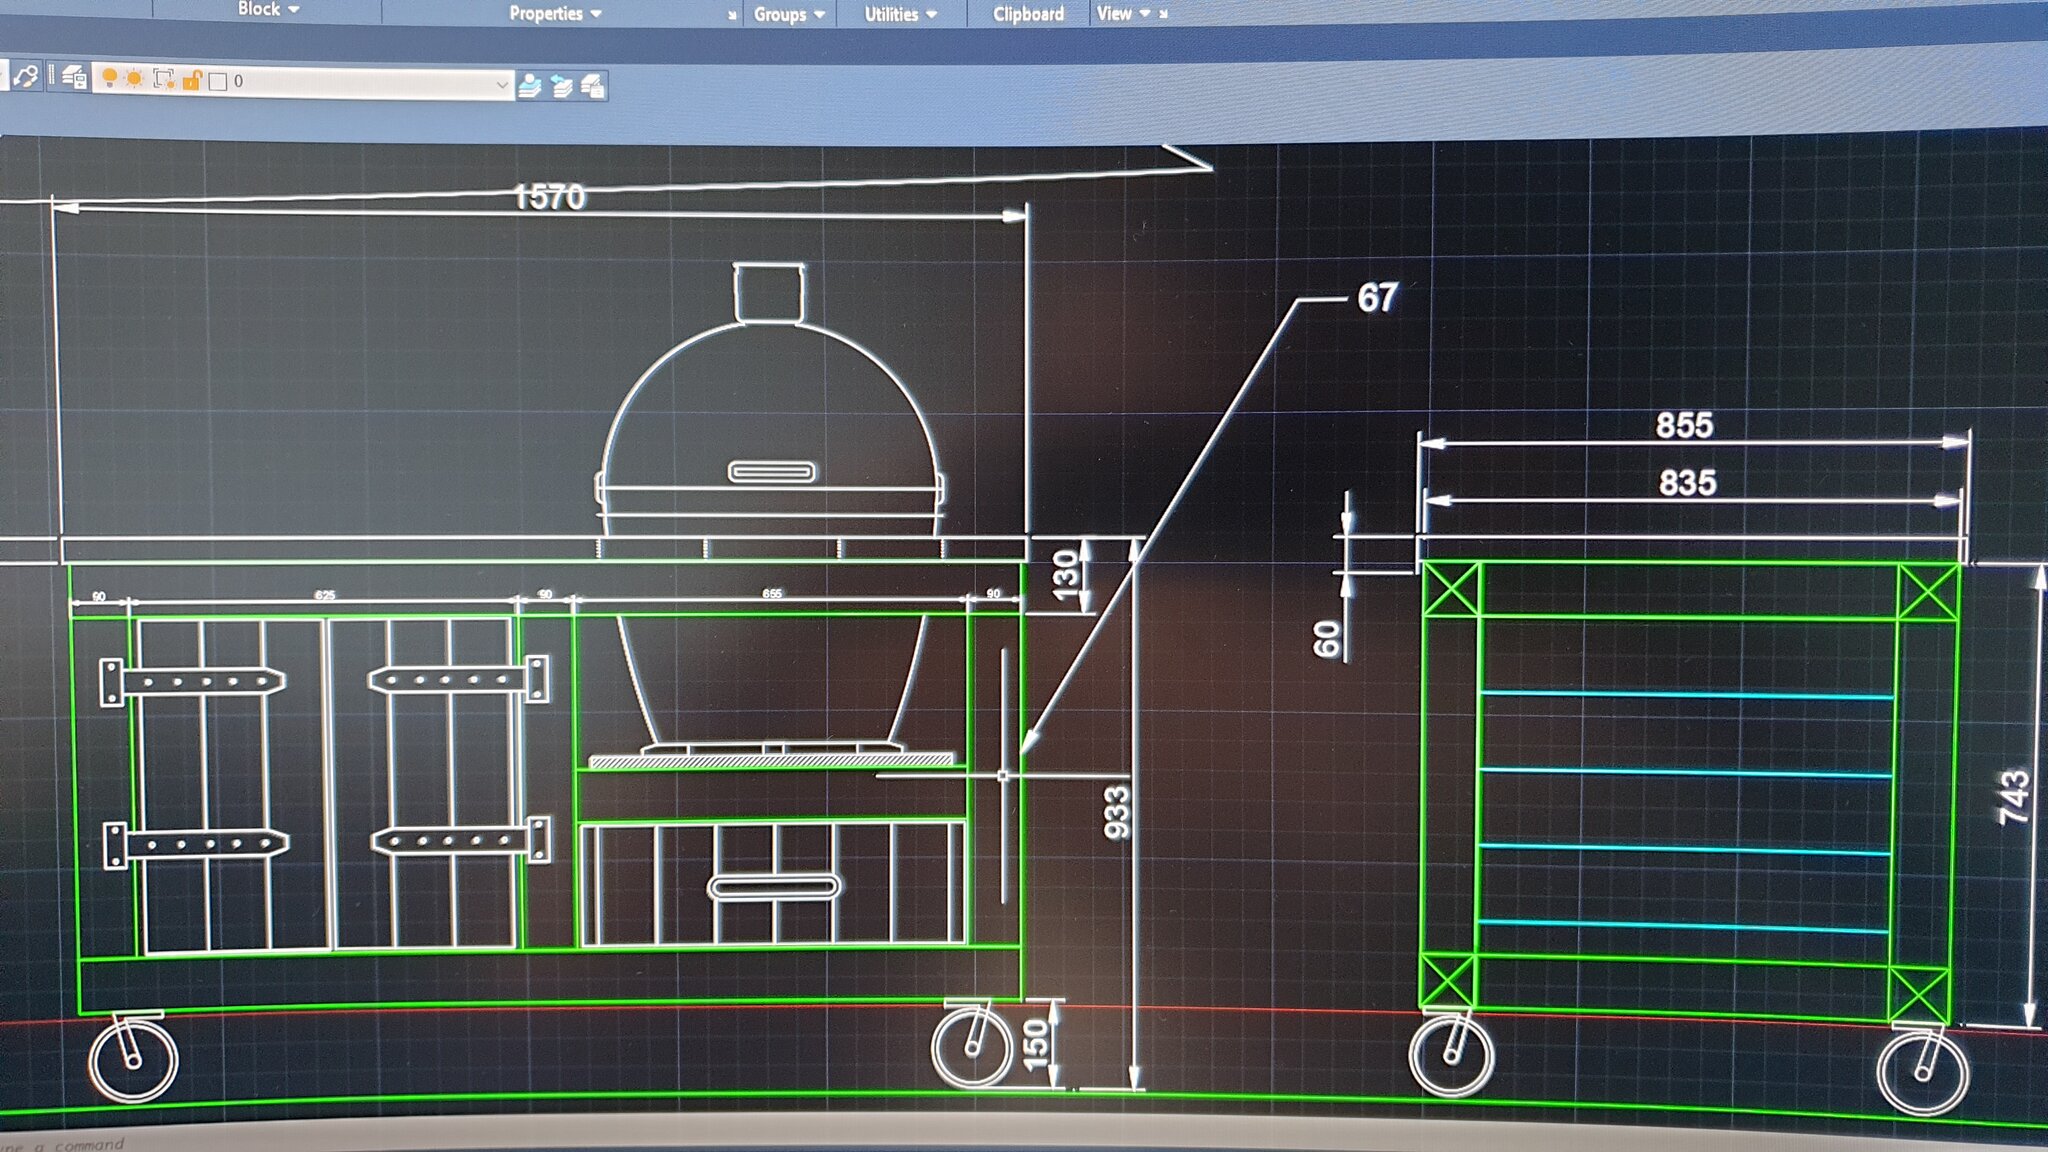Toggle layer freeze sun icon

[x=134, y=78]
